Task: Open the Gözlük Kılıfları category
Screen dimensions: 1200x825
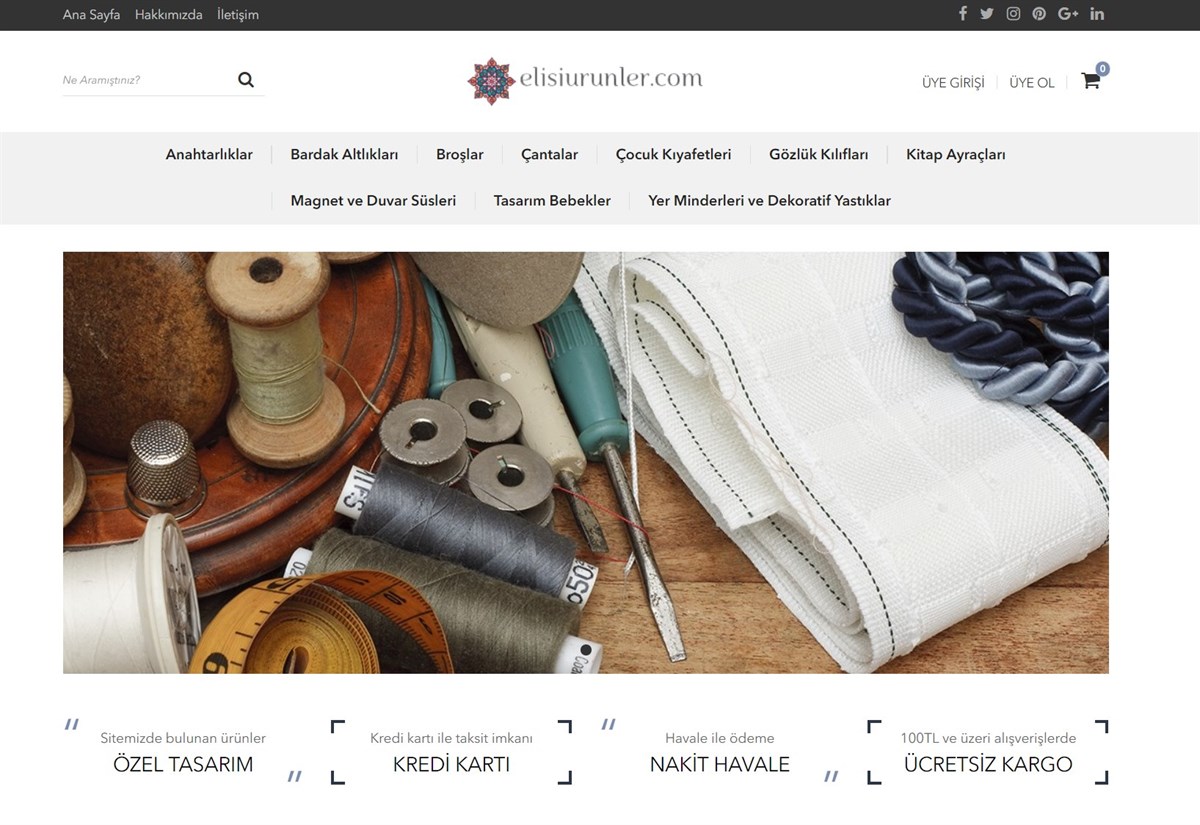Action: (x=819, y=155)
